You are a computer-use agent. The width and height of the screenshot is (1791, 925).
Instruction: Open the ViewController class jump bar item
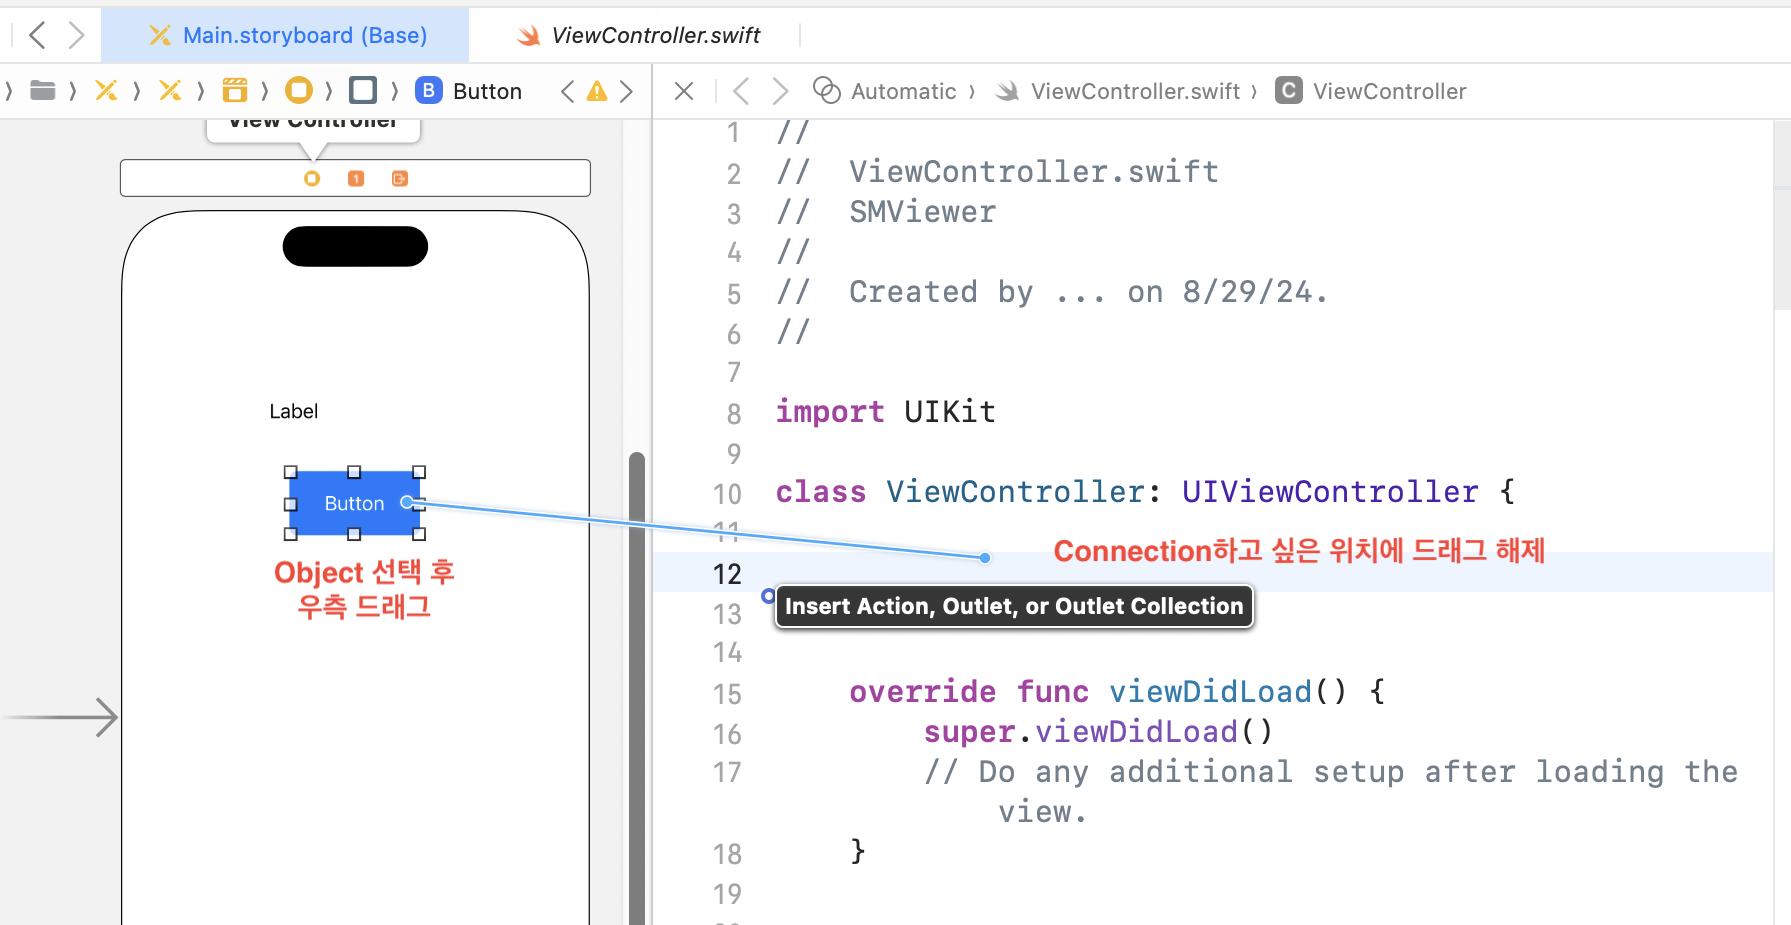point(1389,91)
